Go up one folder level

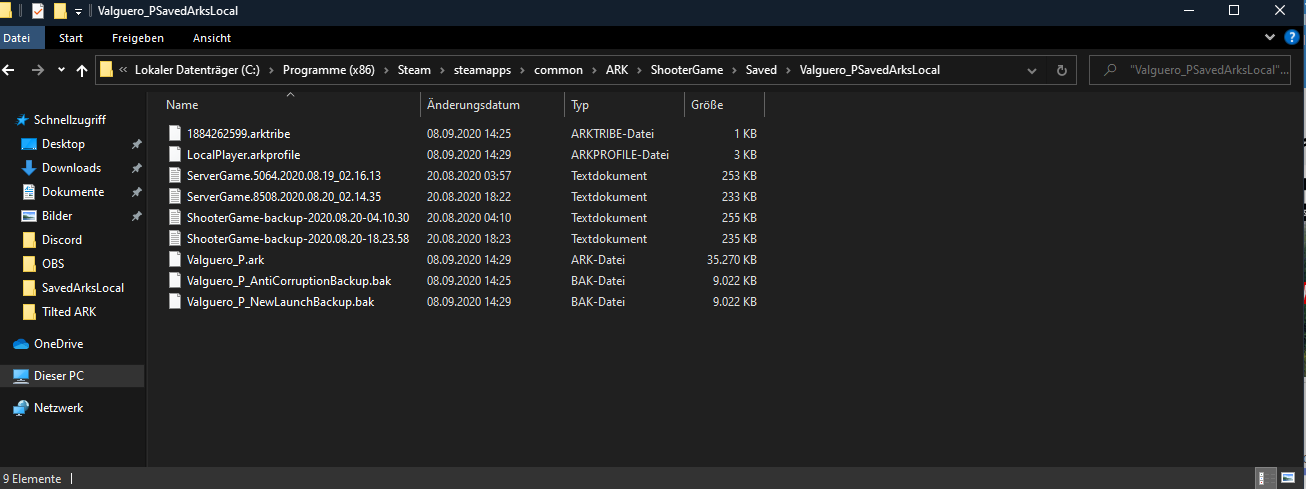pyautogui.click(x=82, y=71)
